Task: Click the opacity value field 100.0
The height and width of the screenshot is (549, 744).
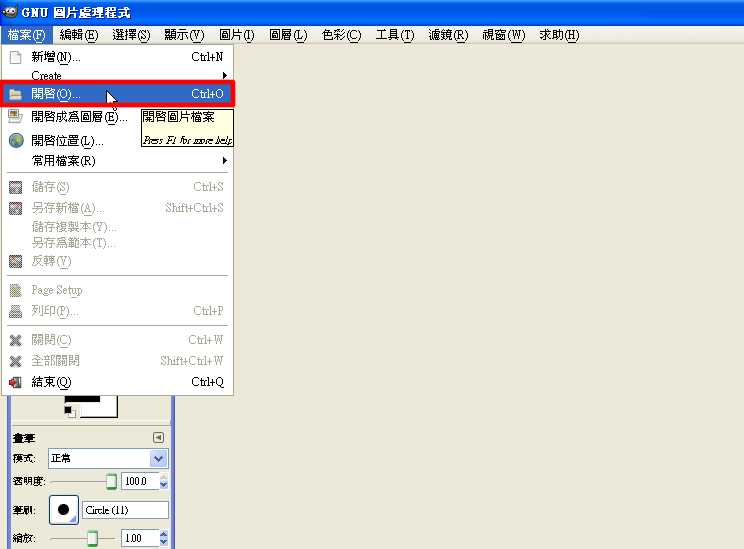Action: point(140,481)
